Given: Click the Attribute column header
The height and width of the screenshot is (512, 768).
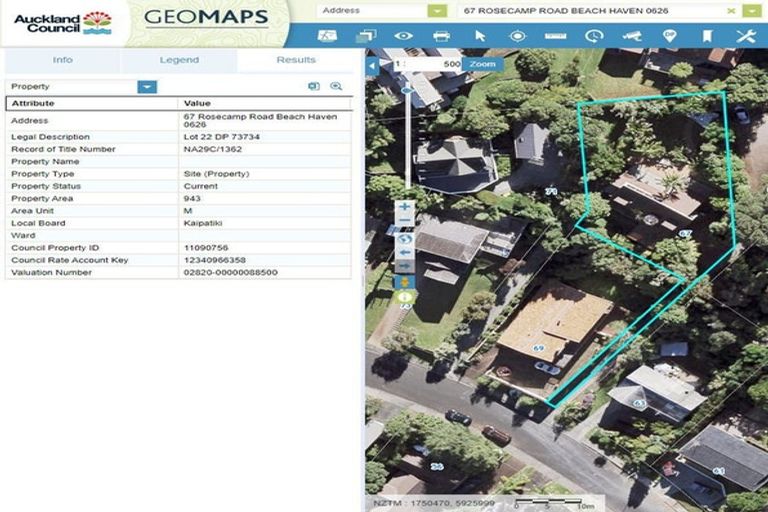Looking at the screenshot, I should pyautogui.click(x=92, y=103).
